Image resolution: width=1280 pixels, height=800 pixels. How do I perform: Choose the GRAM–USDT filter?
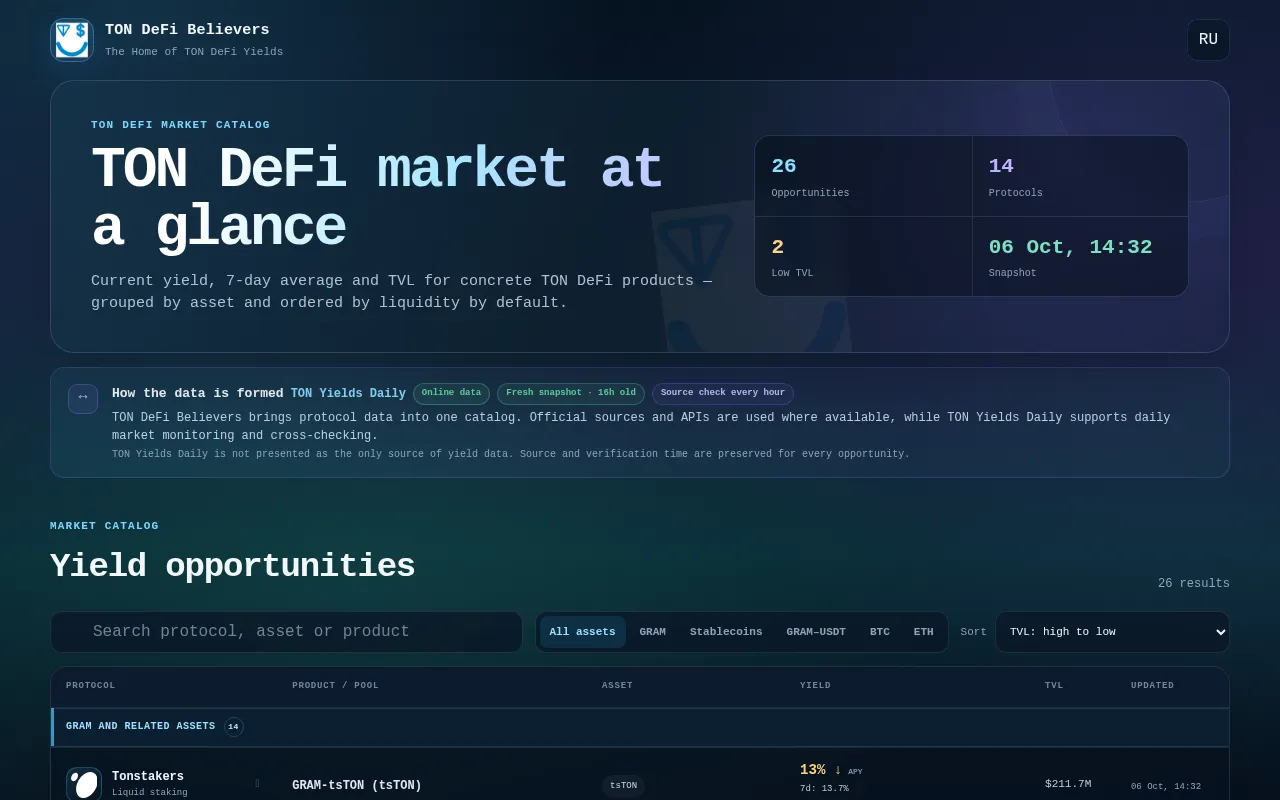[x=816, y=632]
